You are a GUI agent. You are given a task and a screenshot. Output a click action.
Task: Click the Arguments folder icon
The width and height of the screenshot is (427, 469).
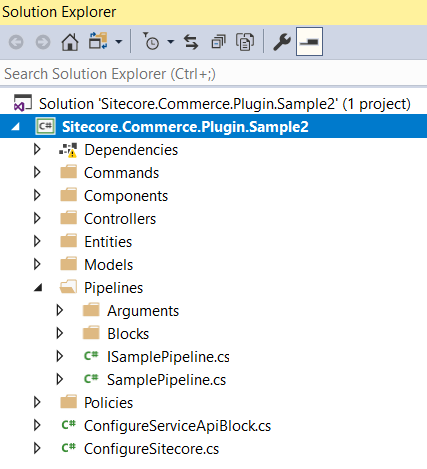tap(91, 310)
